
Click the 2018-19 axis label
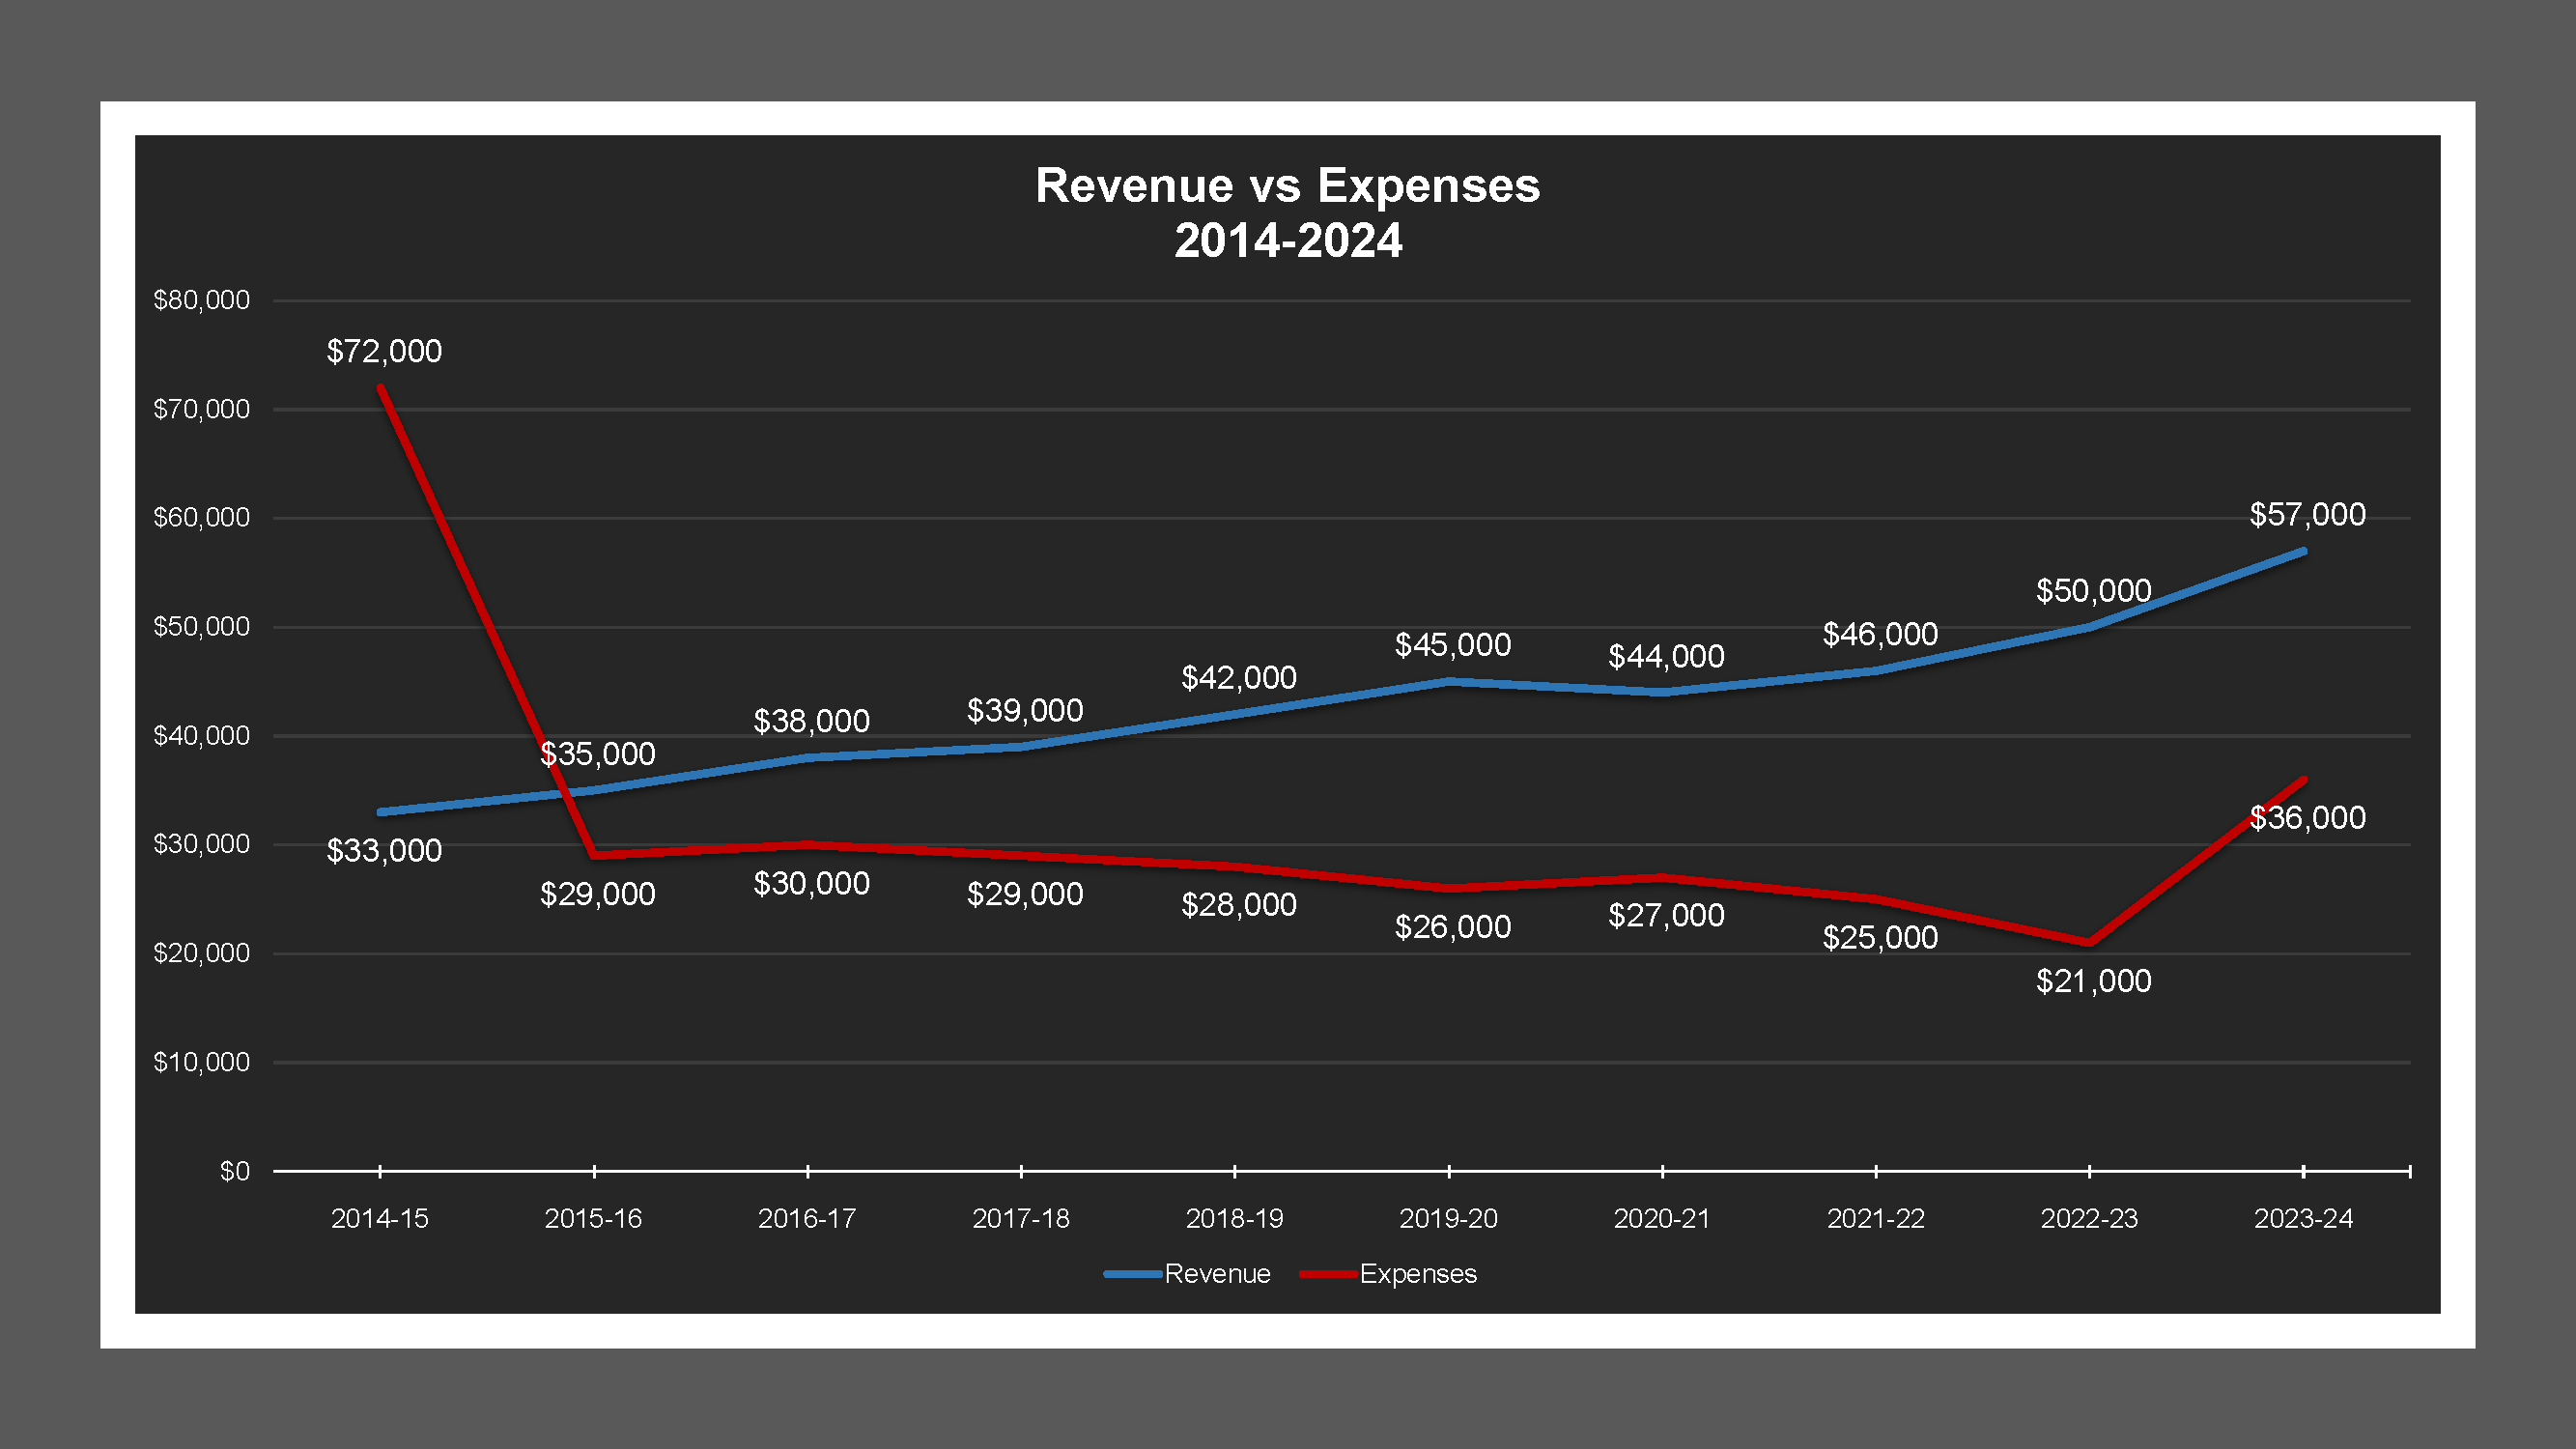(1235, 1219)
